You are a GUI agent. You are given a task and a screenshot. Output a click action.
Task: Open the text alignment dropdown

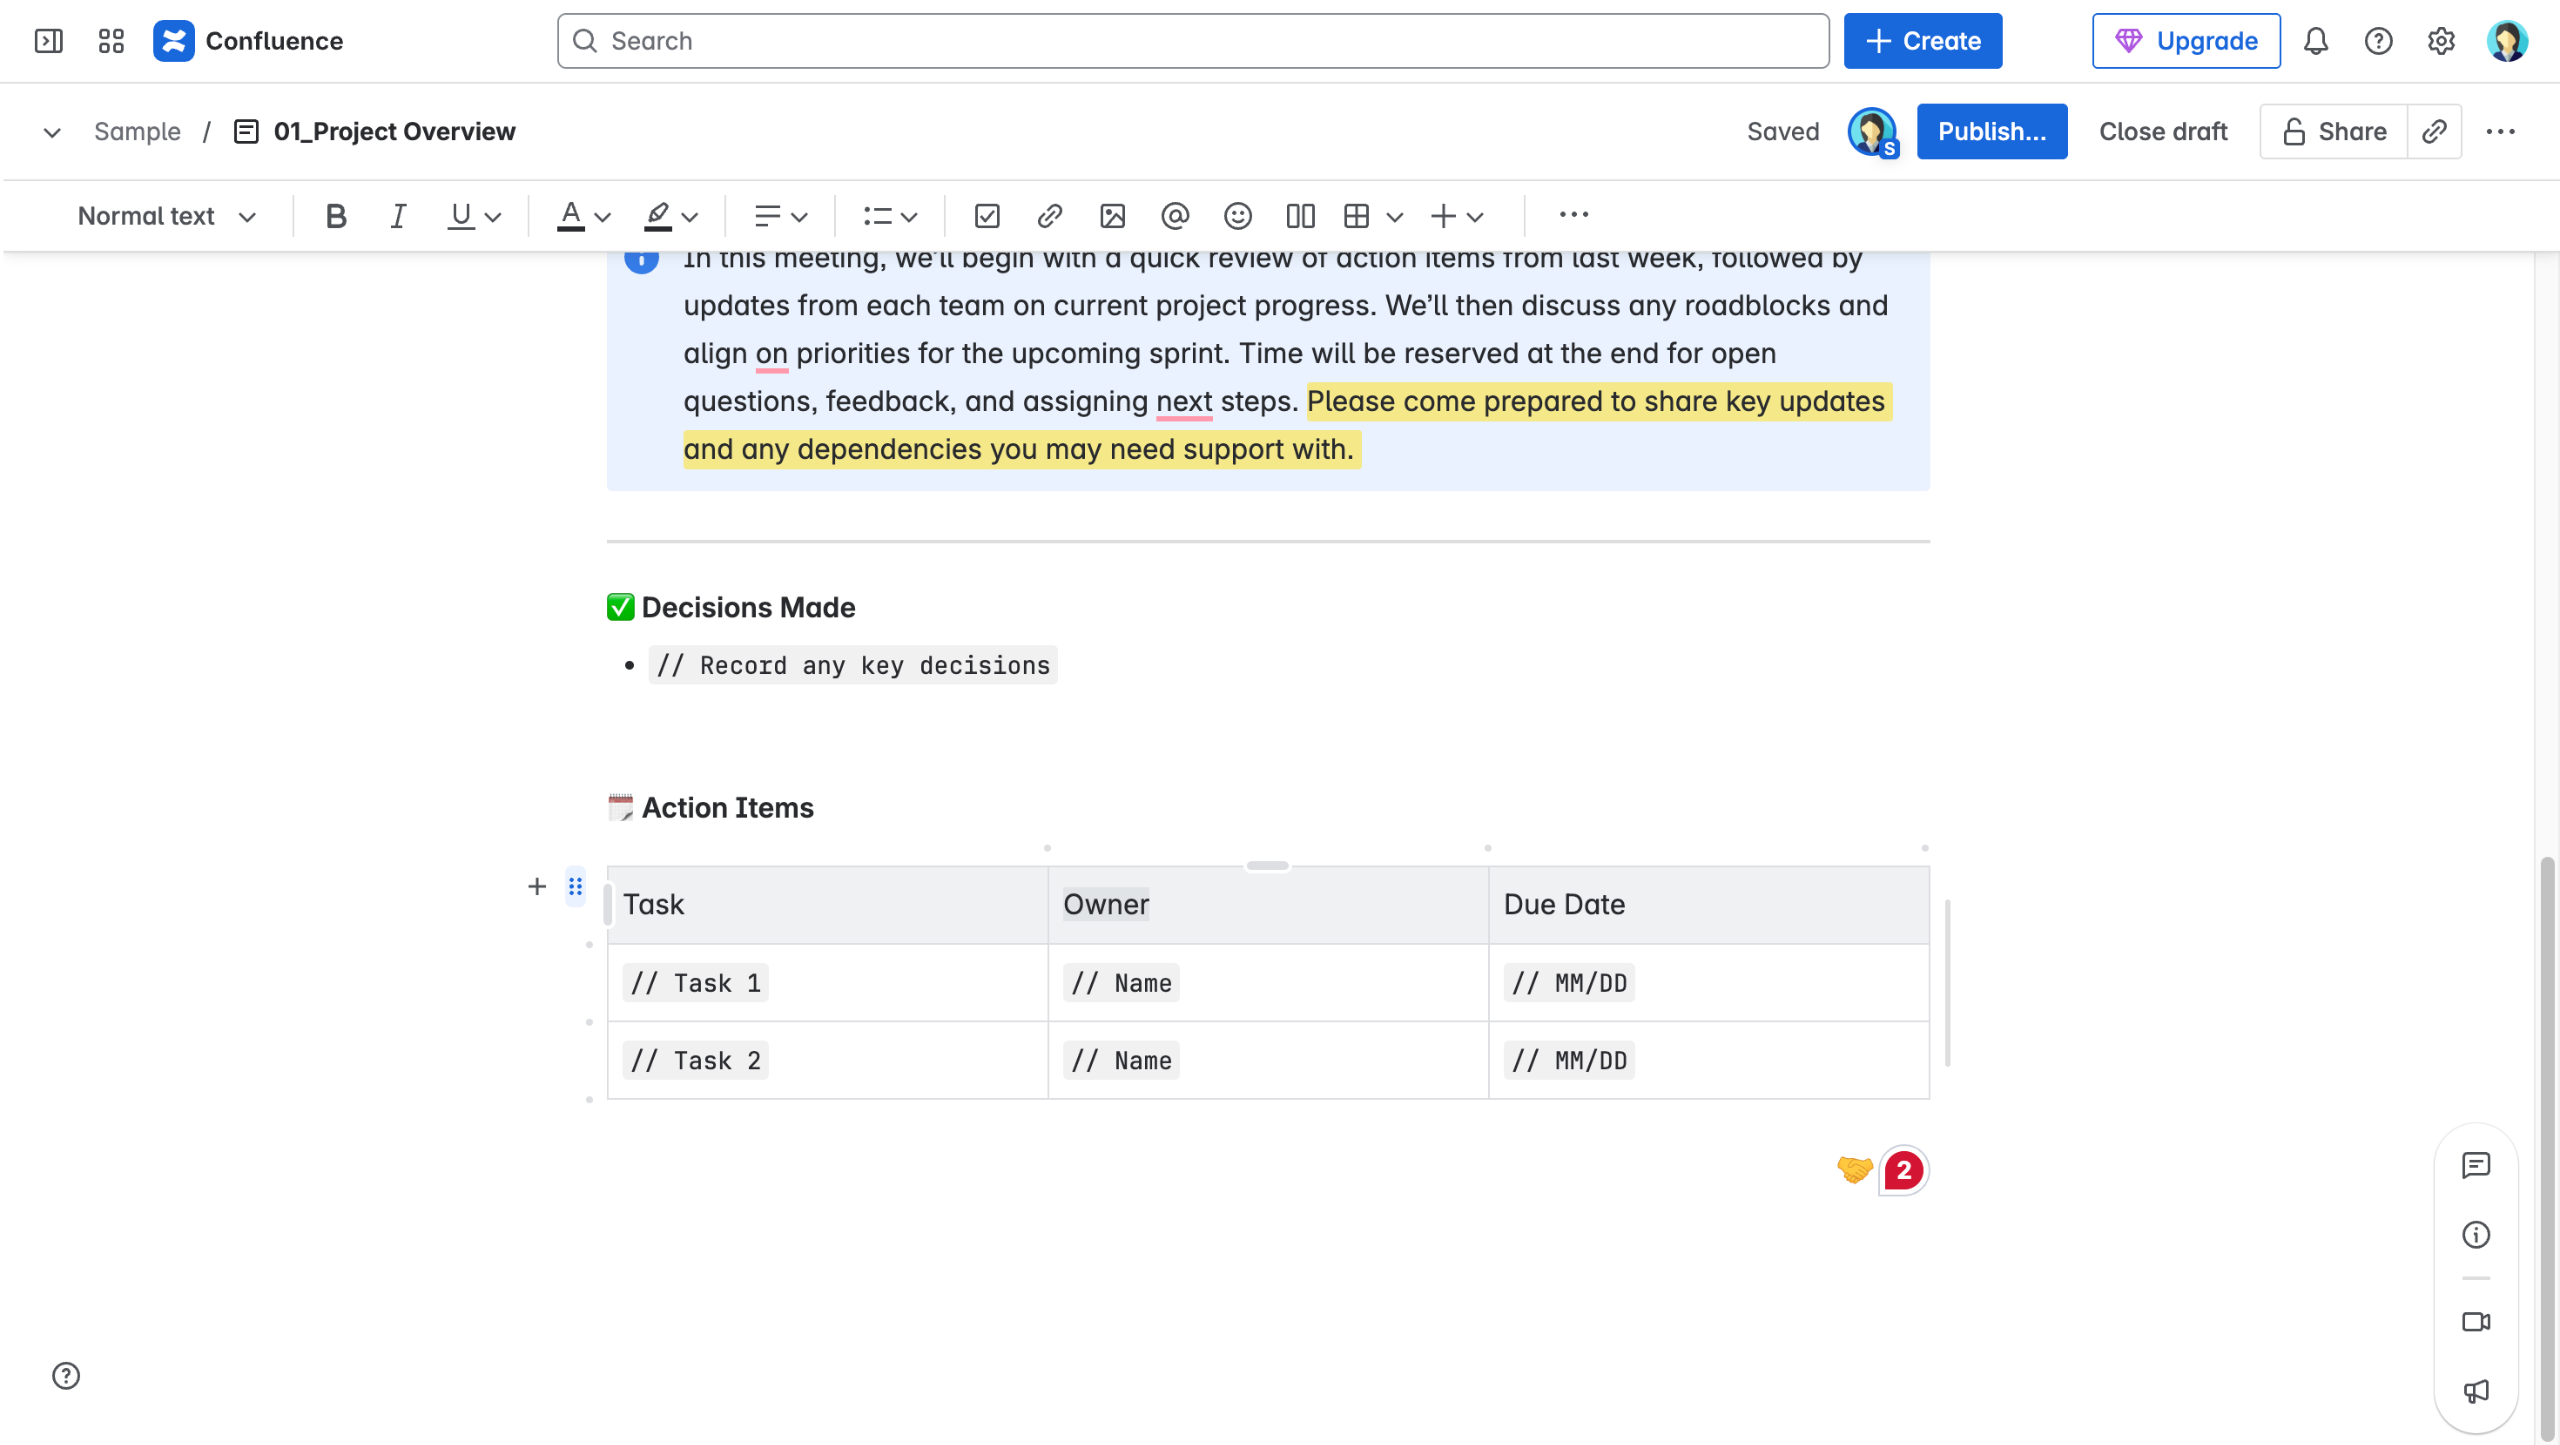pos(780,216)
